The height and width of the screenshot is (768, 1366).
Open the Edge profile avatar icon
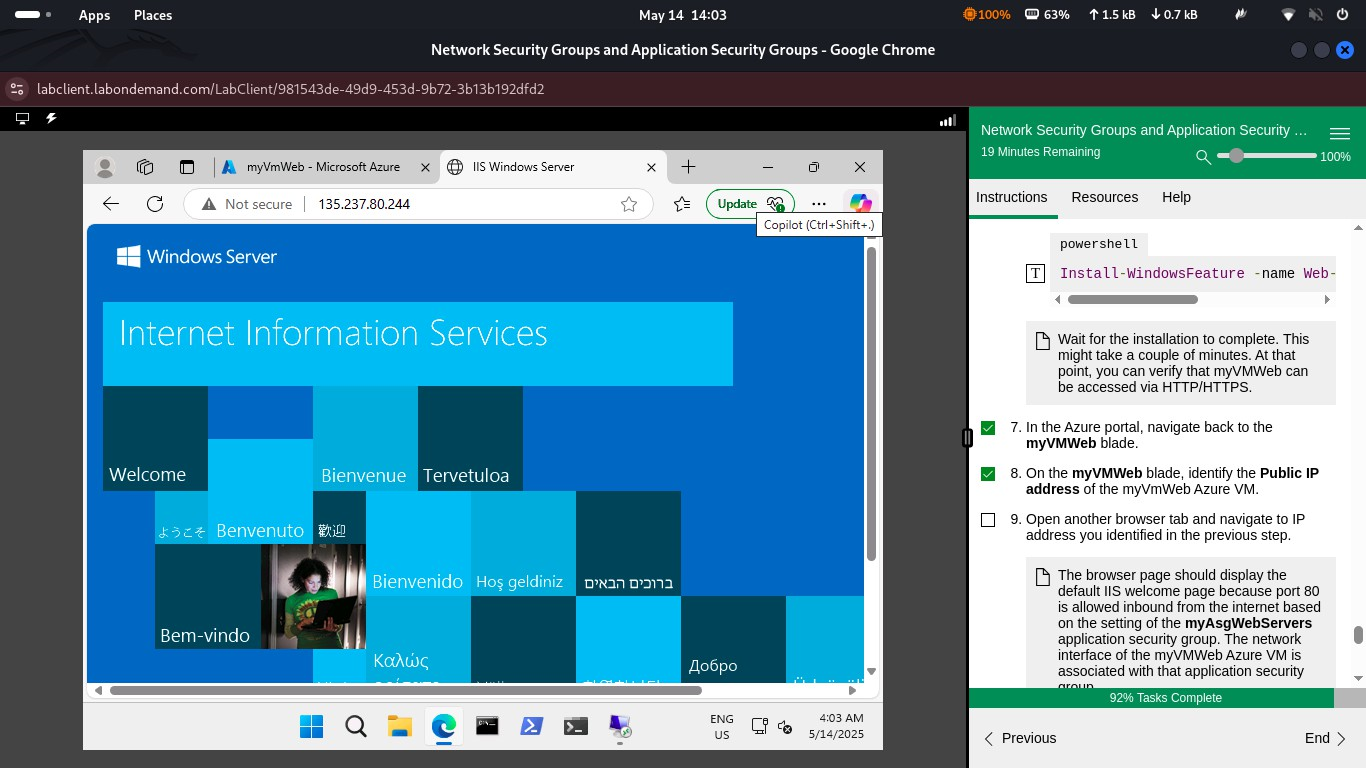pyautogui.click(x=104, y=167)
